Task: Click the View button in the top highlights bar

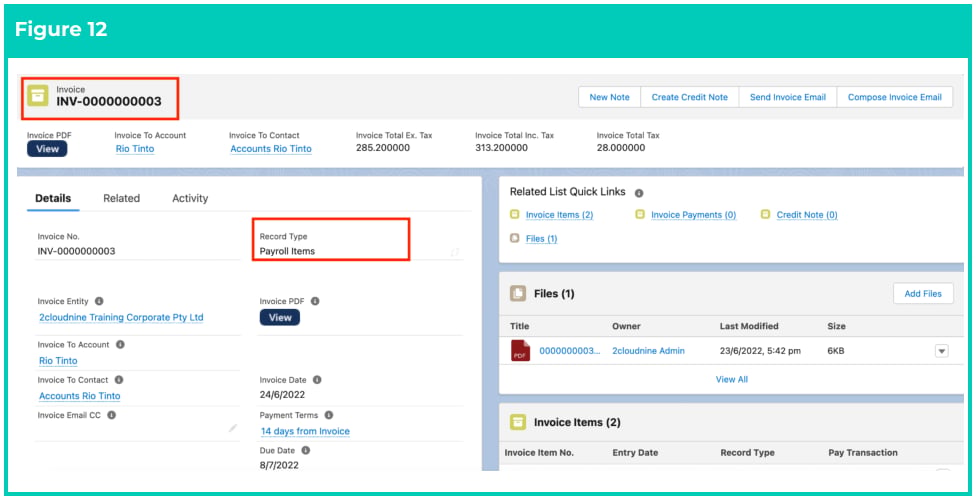Action: point(47,149)
